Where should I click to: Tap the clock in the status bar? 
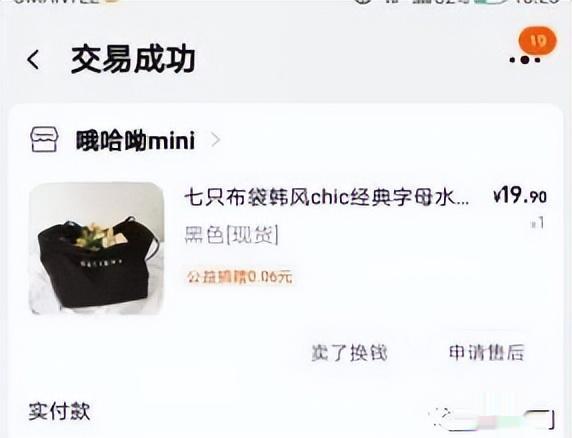536,1
